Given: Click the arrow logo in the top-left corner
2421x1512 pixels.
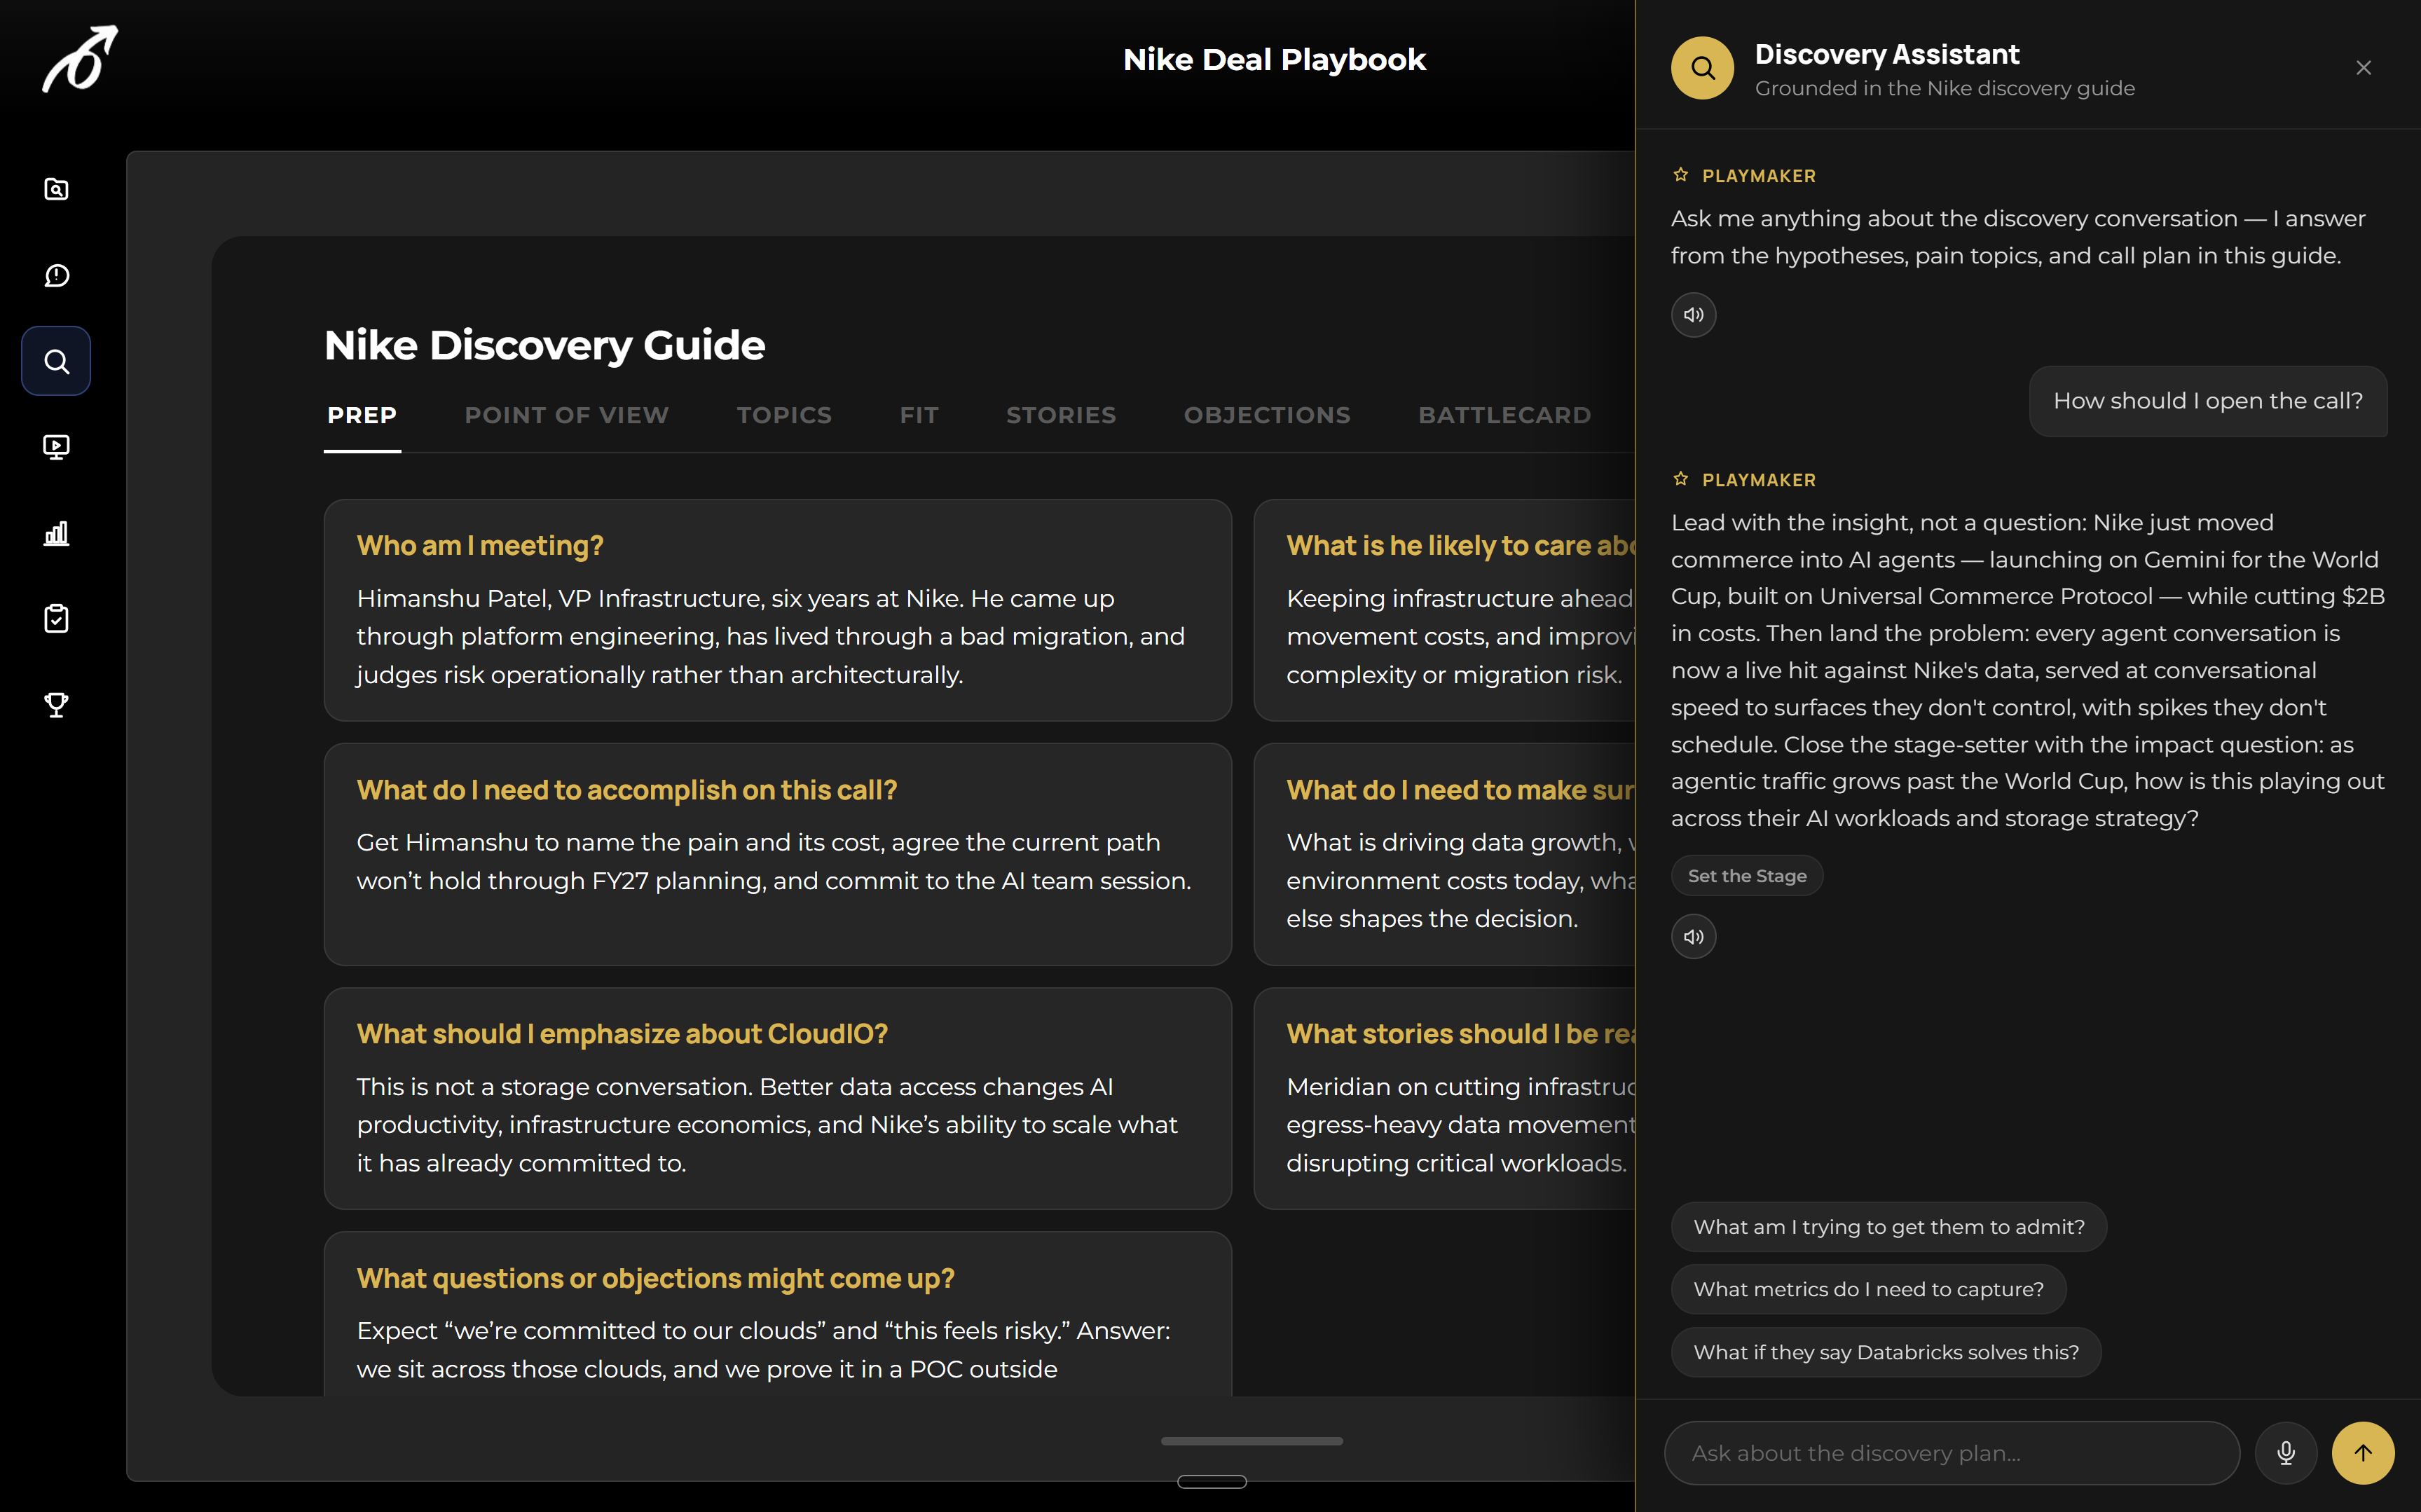Looking at the screenshot, I should tap(80, 59).
